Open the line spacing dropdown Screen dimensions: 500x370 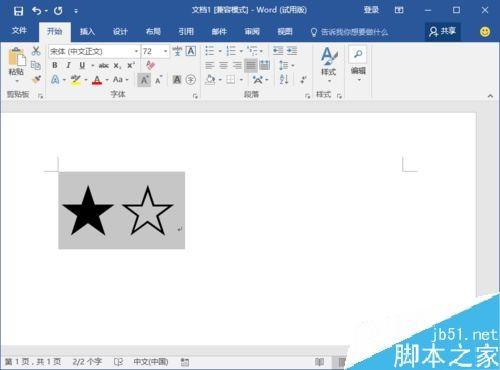tap(286, 65)
